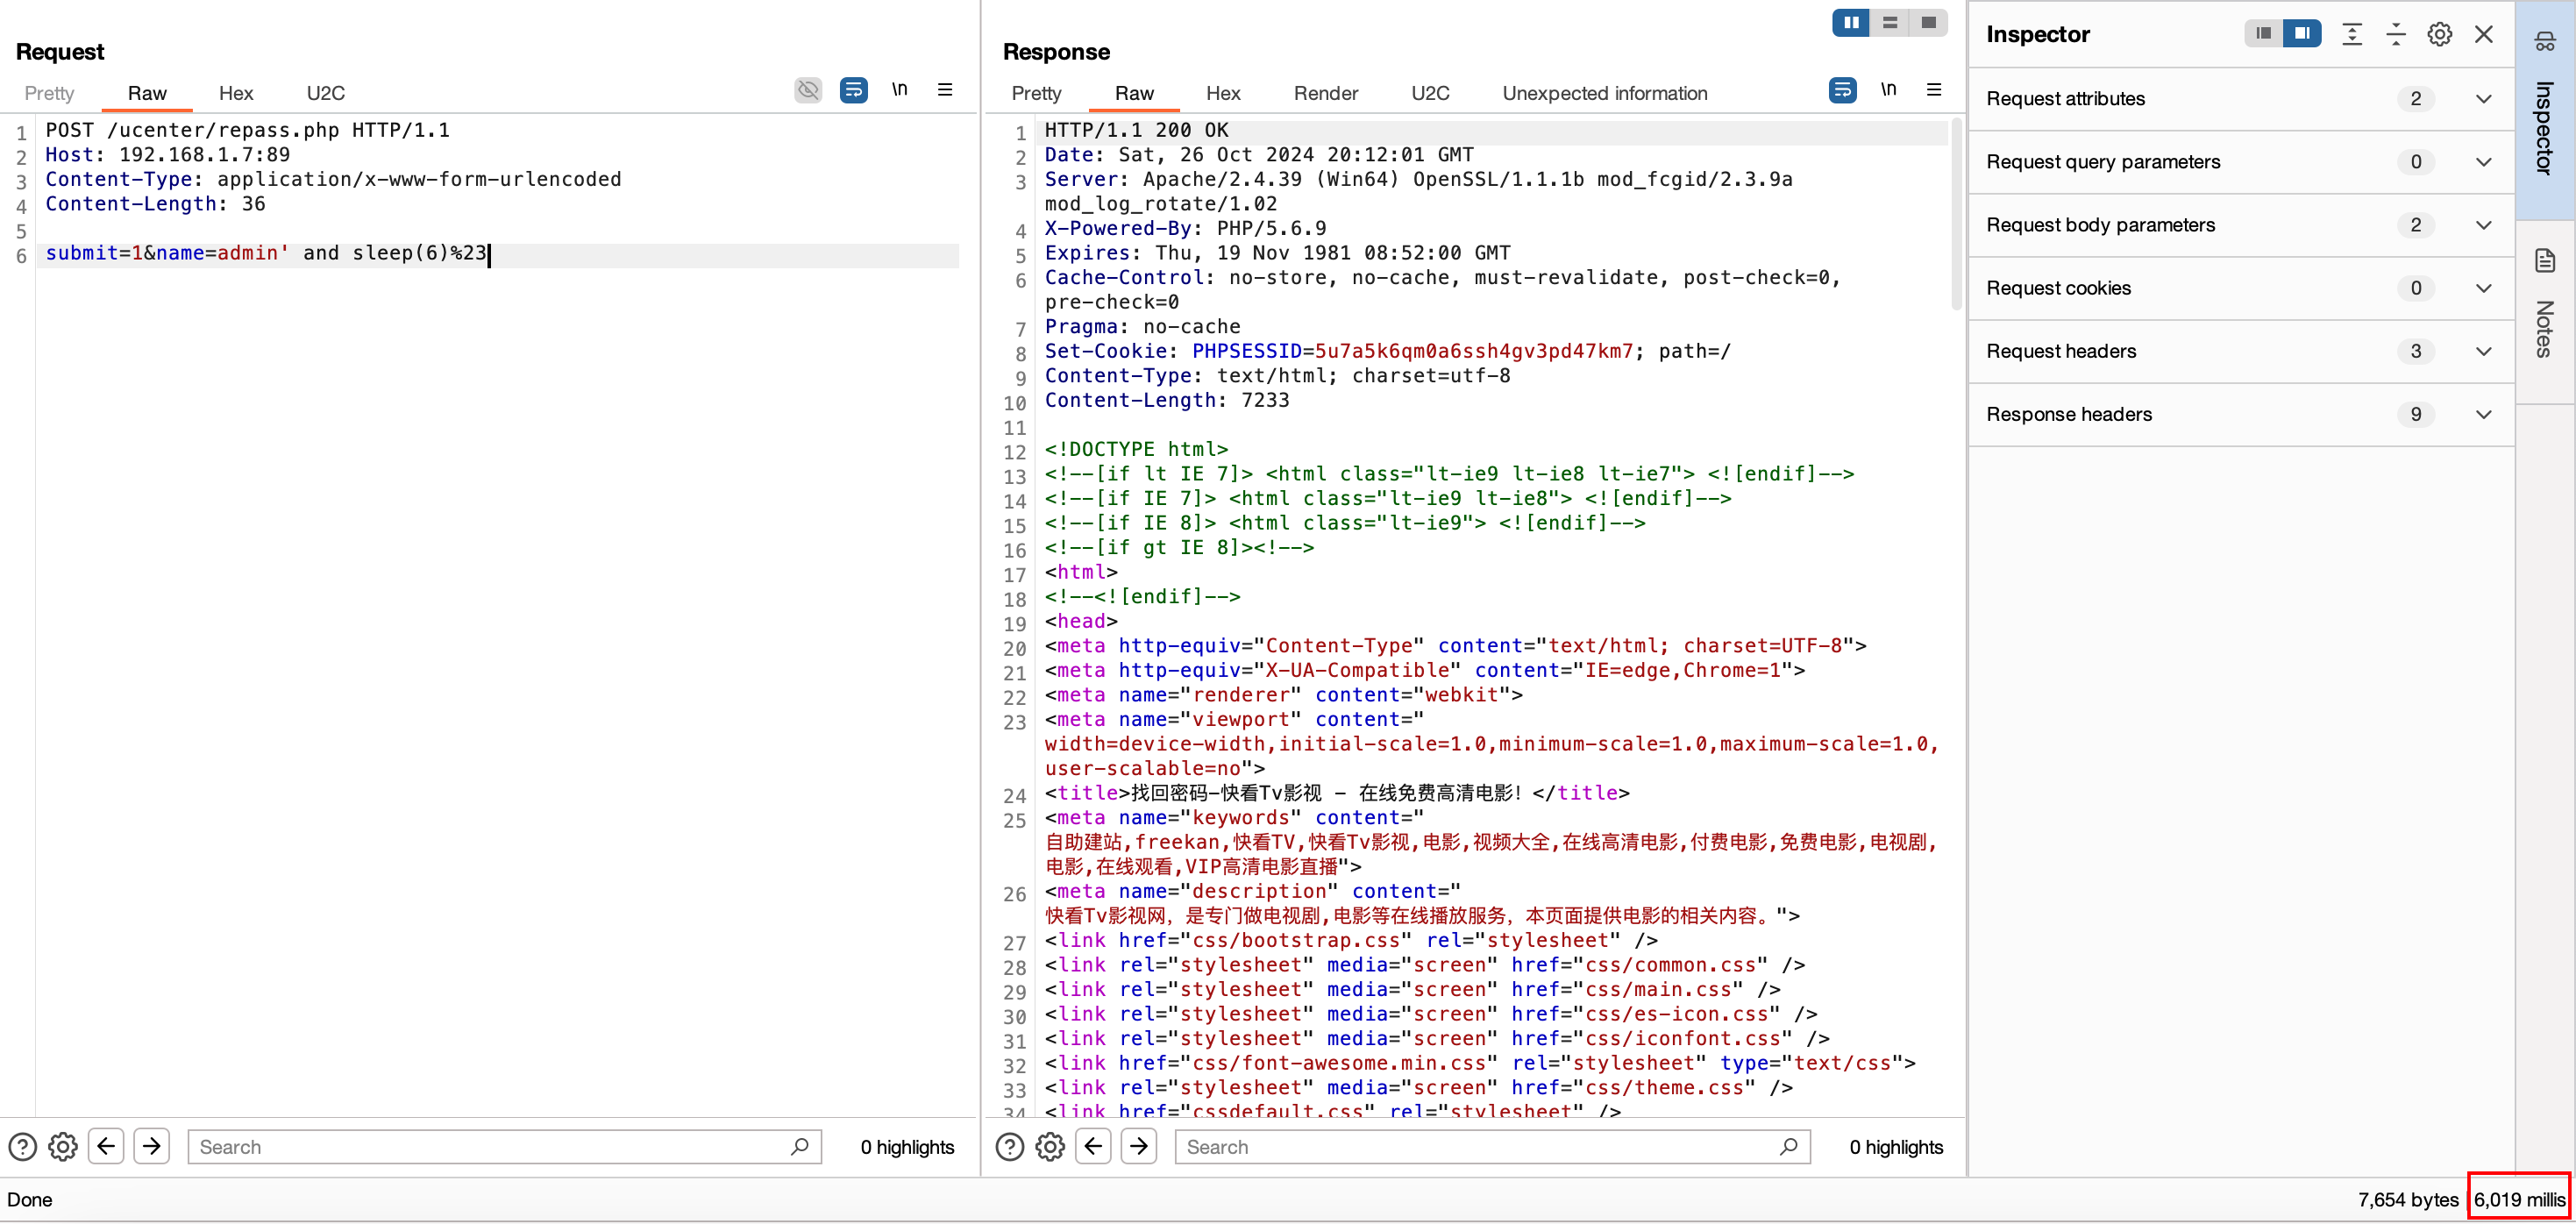Expand Request cookies section
Image resolution: width=2576 pixels, height=1224 pixels.
pyautogui.click(x=2240, y=288)
